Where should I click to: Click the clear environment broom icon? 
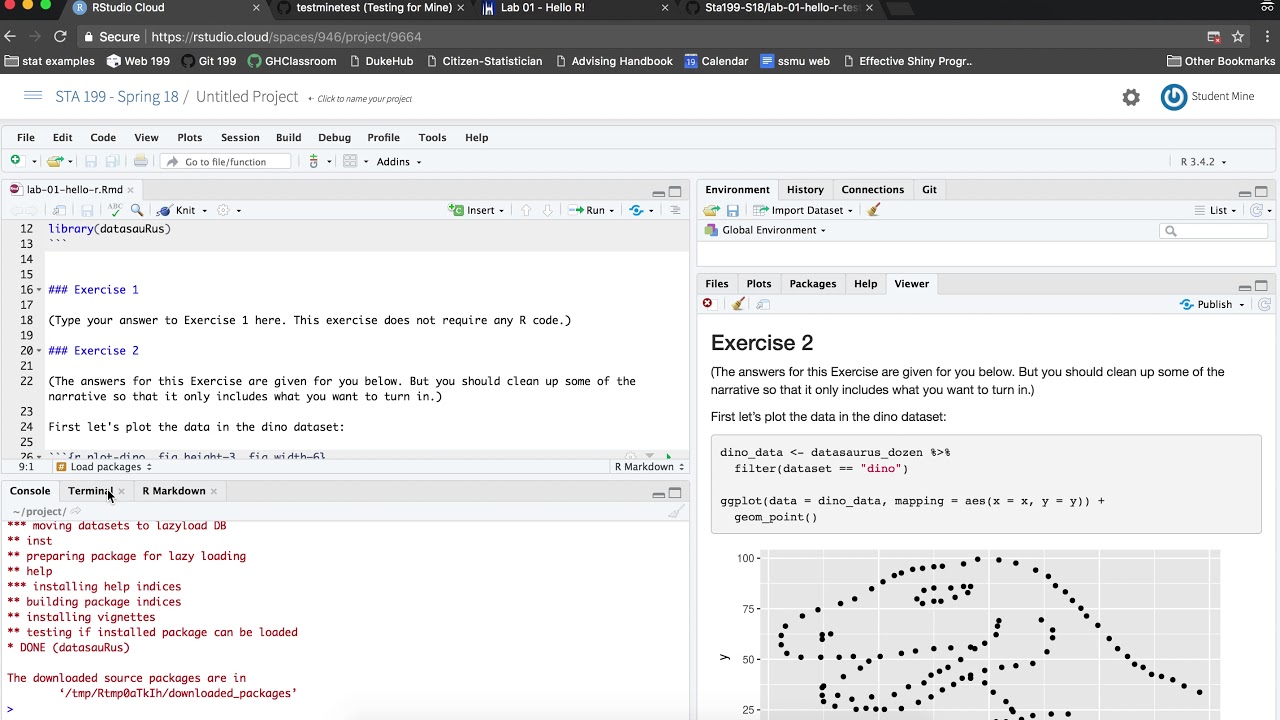[873, 210]
